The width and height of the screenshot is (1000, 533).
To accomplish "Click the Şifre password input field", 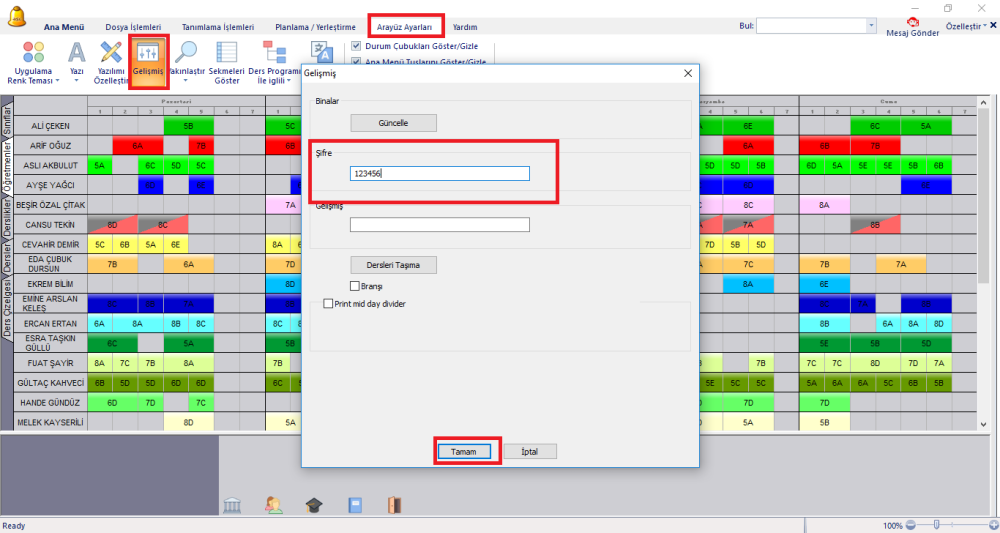I will click(x=439, y=173).
